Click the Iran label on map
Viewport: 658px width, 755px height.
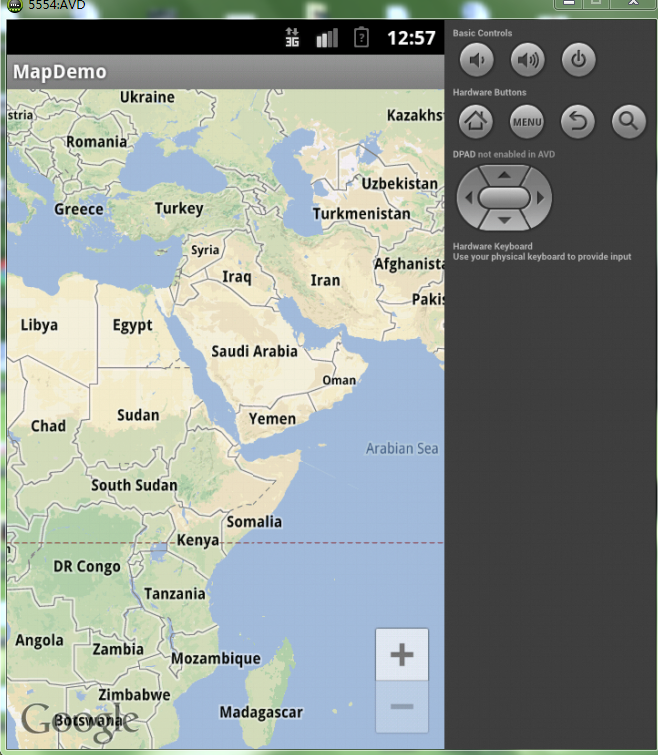(325, 280)
